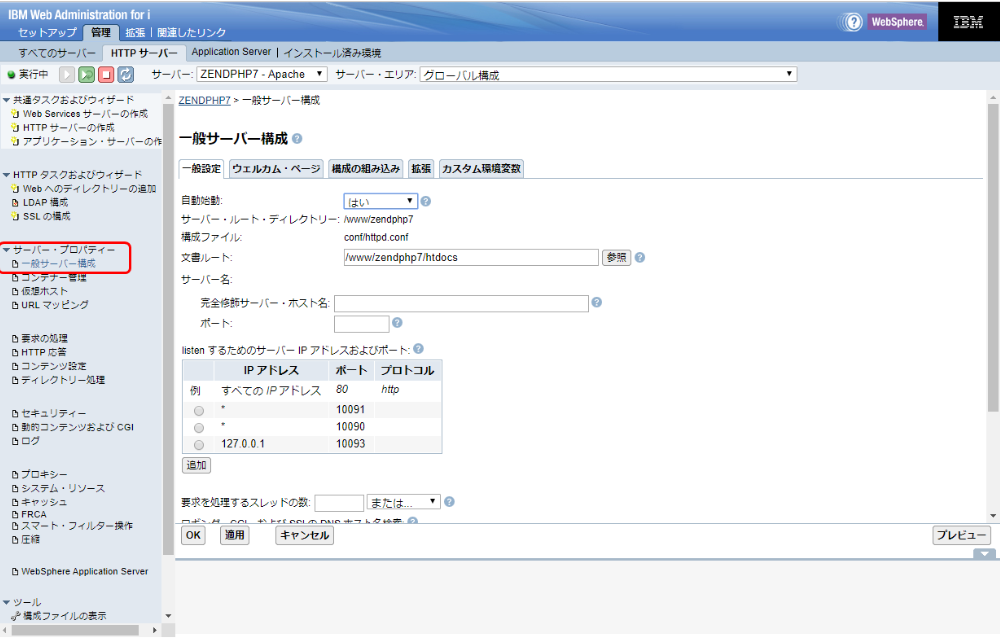
Task: Open the サーバー・エリア dropdown グローバル構成
Action: [x=608, y=75]
